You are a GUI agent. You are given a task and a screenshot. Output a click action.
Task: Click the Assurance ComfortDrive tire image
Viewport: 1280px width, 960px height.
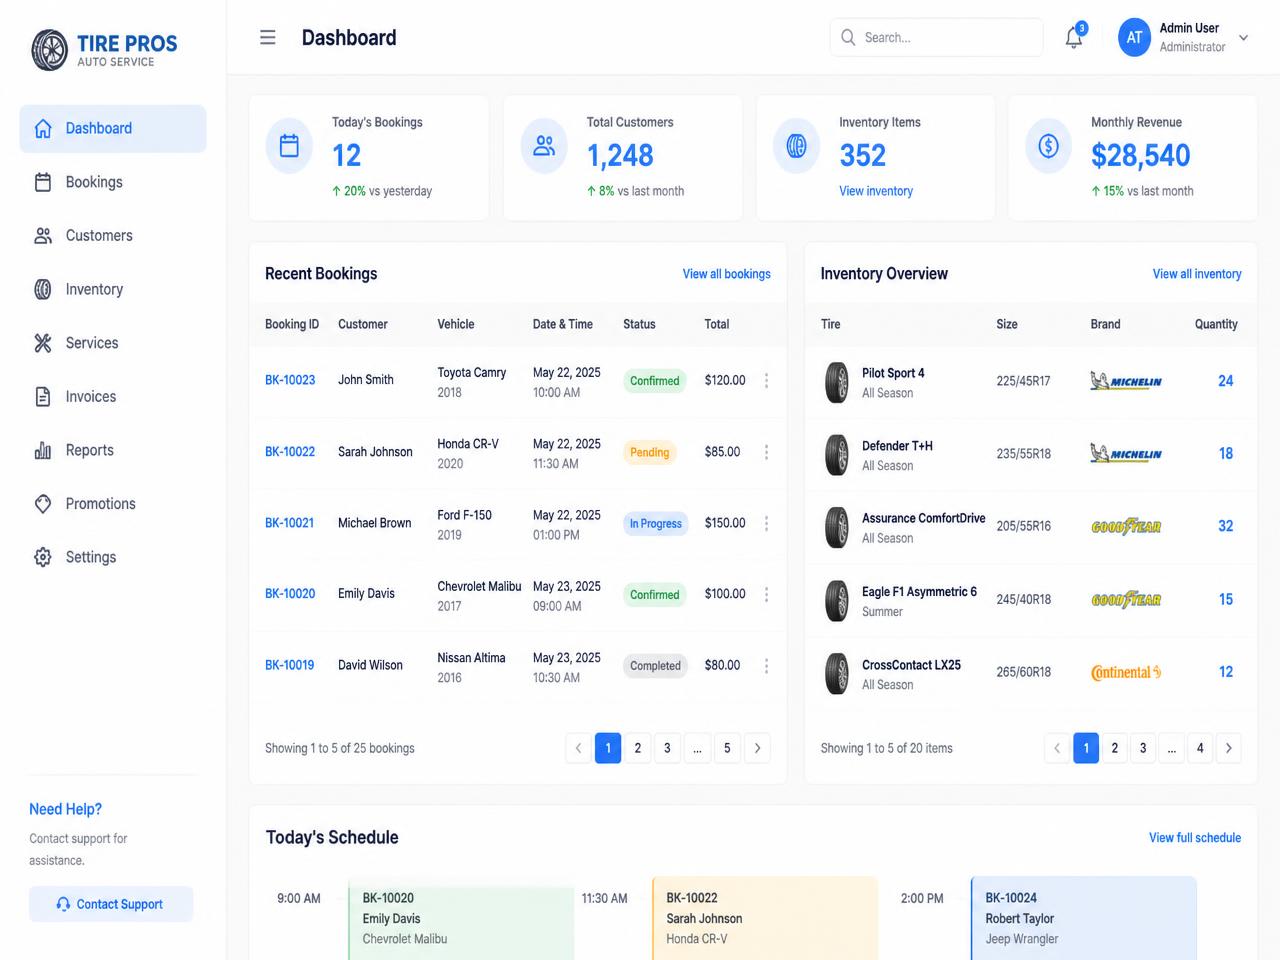tap(836, 527)
